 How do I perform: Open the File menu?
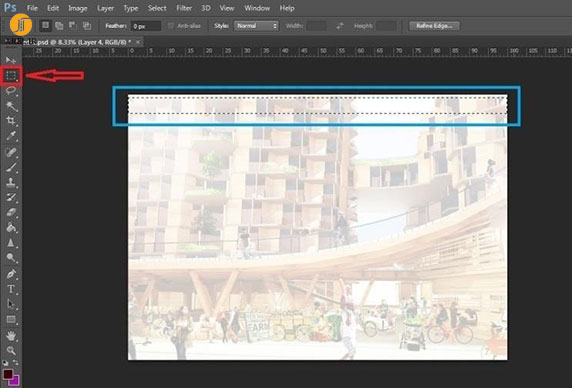pyautogui.click(x=32, y=8)
